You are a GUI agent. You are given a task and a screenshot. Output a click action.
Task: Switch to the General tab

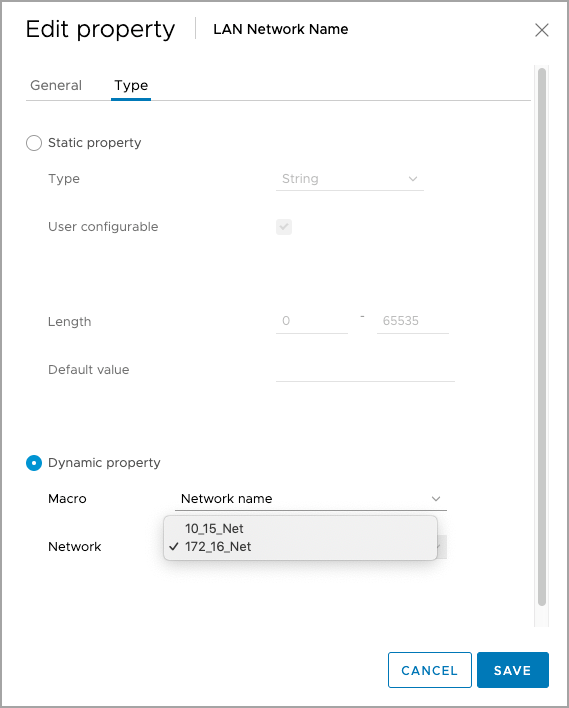point(56,85)
